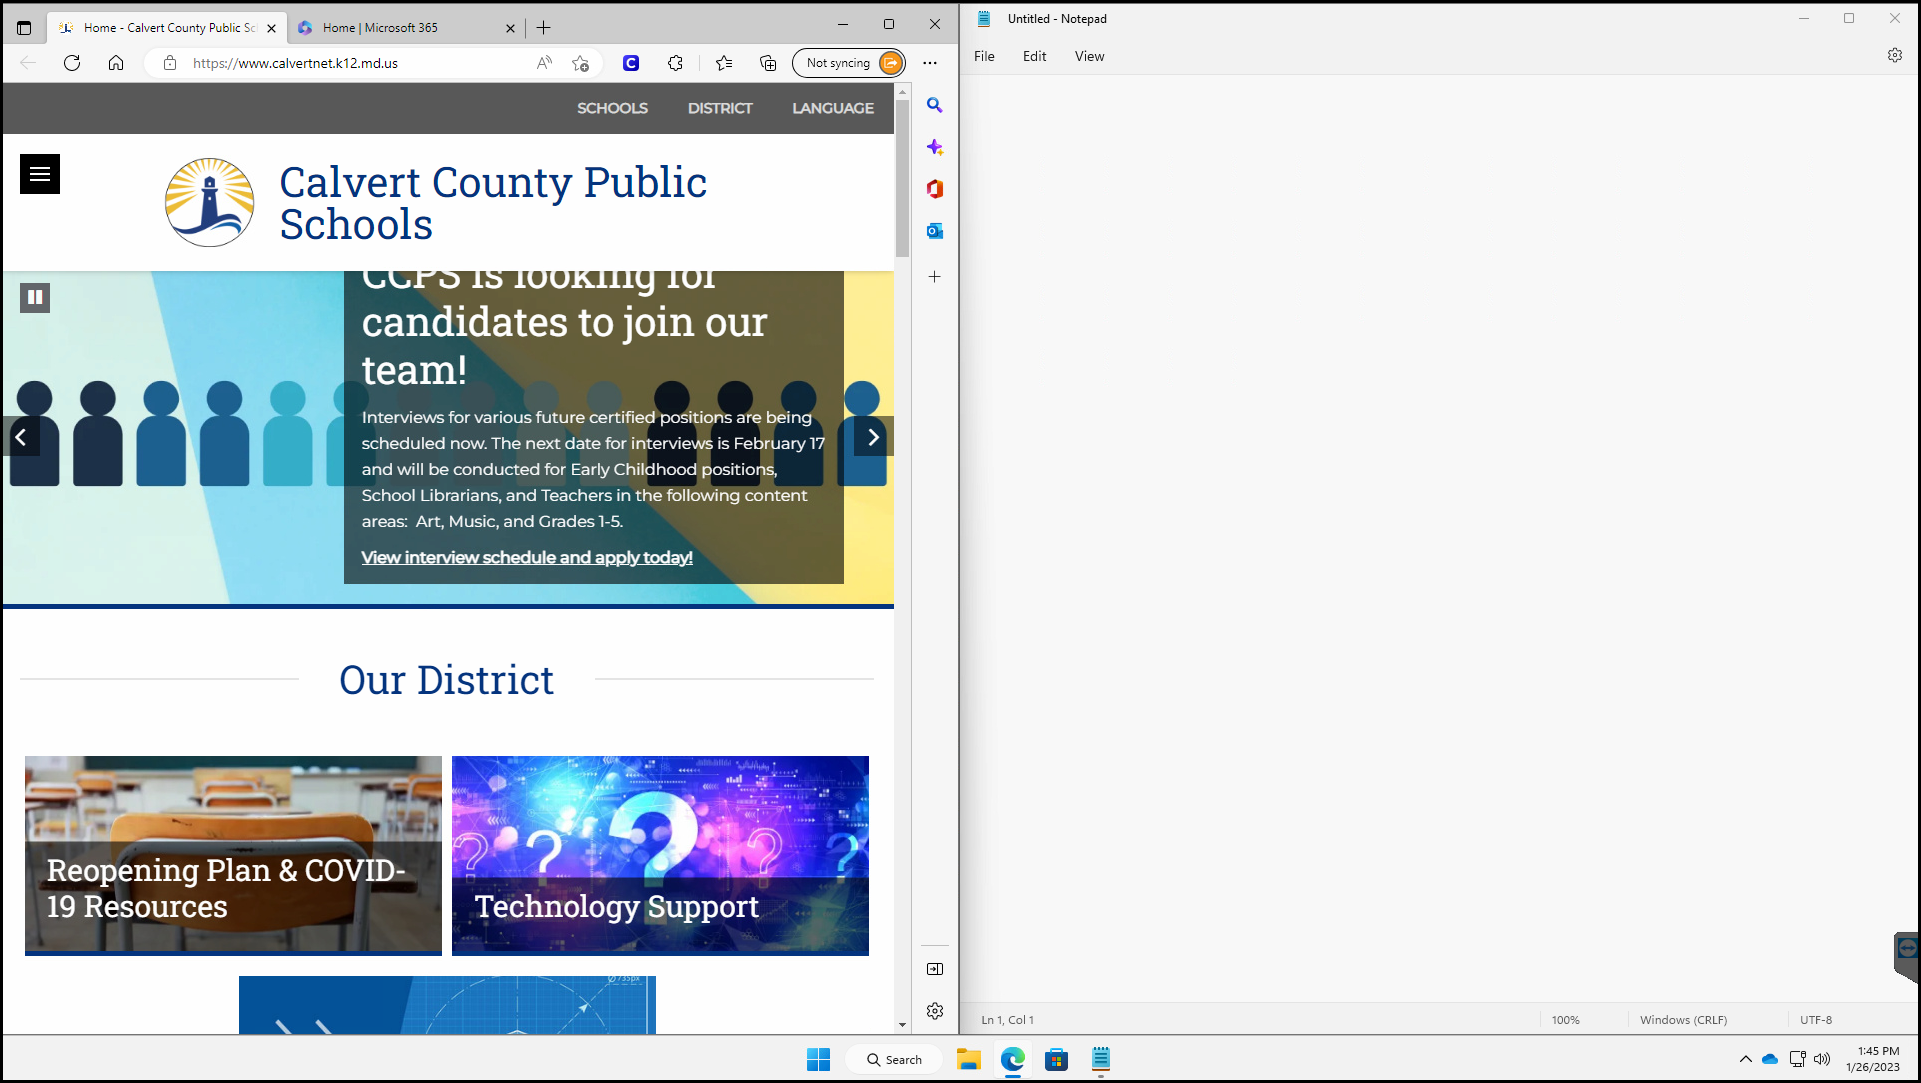The width and height of the screenshot is (1921, 1083).
Task: Click the blue C extension icon
Action: [631, 63]
